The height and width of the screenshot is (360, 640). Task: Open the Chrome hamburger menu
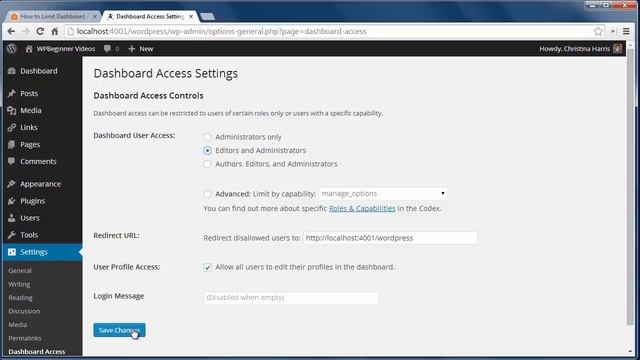(626, 31)
